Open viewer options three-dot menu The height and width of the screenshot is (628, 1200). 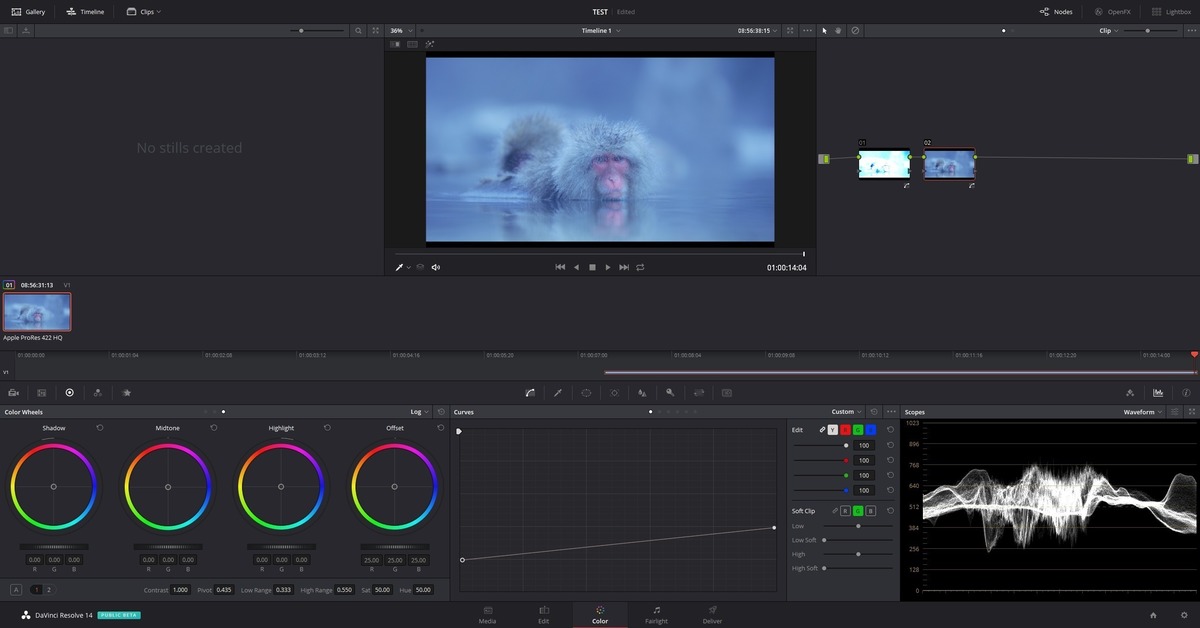tap(808, 31)
